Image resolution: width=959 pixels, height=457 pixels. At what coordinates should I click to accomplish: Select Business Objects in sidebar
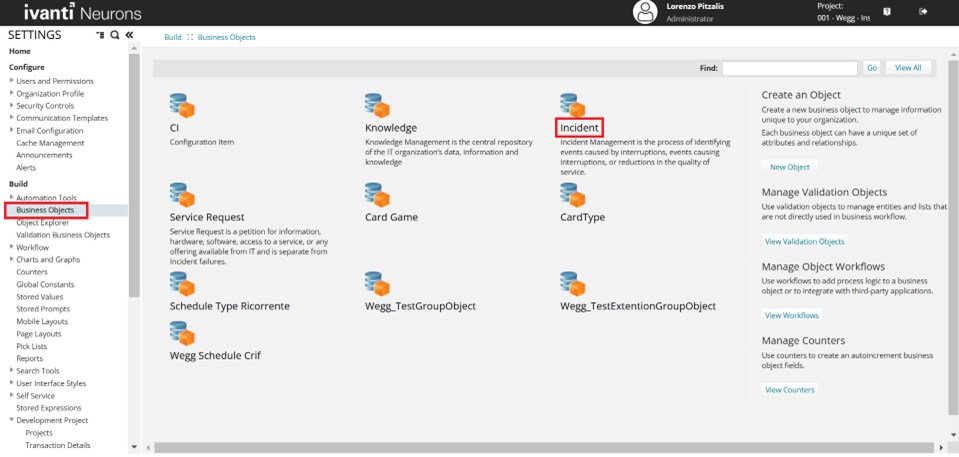click(45, 210)
